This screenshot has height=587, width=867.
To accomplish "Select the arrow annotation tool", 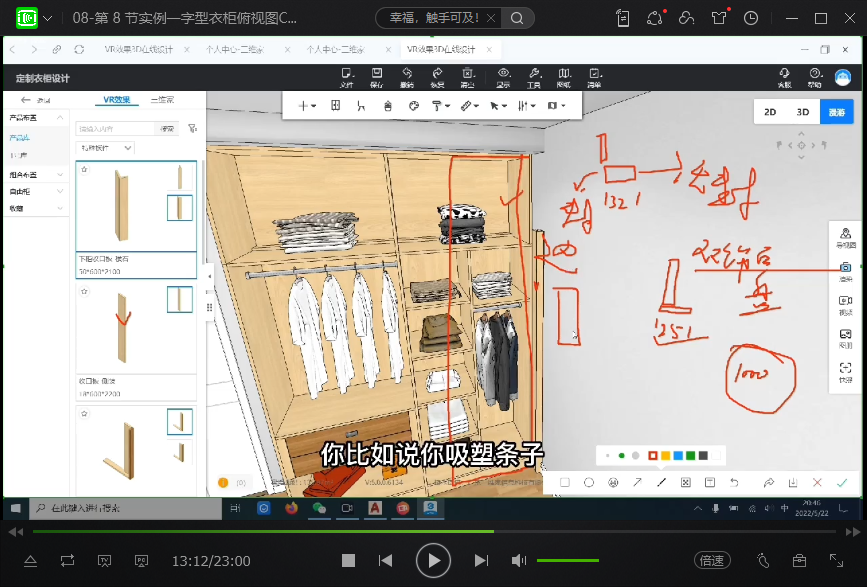I will [x=637, y=482].
